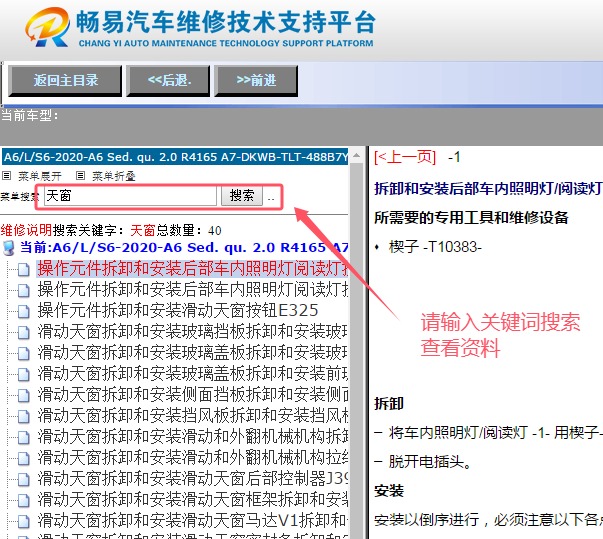The height and width of the screenshot is (539, 603).
Task: Open 滑动天窗拆卸和安装挡风板 item
Action: point(193,416)
